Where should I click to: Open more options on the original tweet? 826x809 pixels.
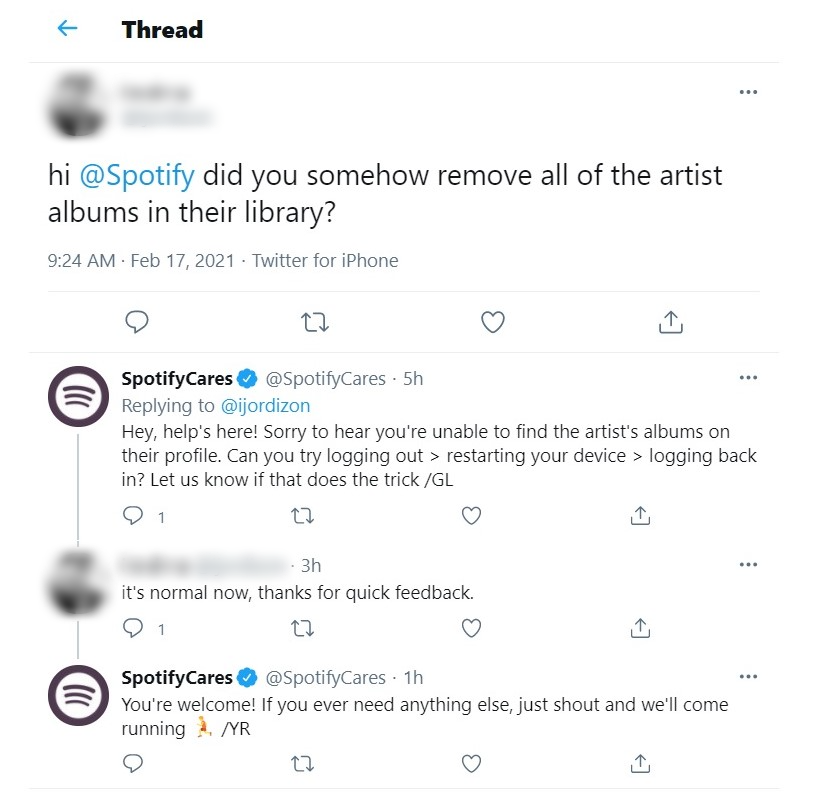747,92
